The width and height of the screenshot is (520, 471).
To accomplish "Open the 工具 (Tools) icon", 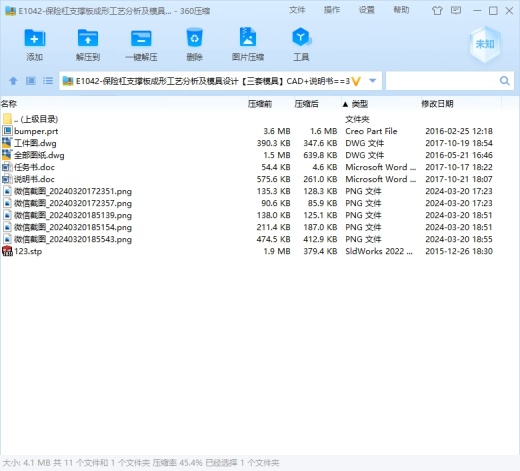I will point(301,37).
